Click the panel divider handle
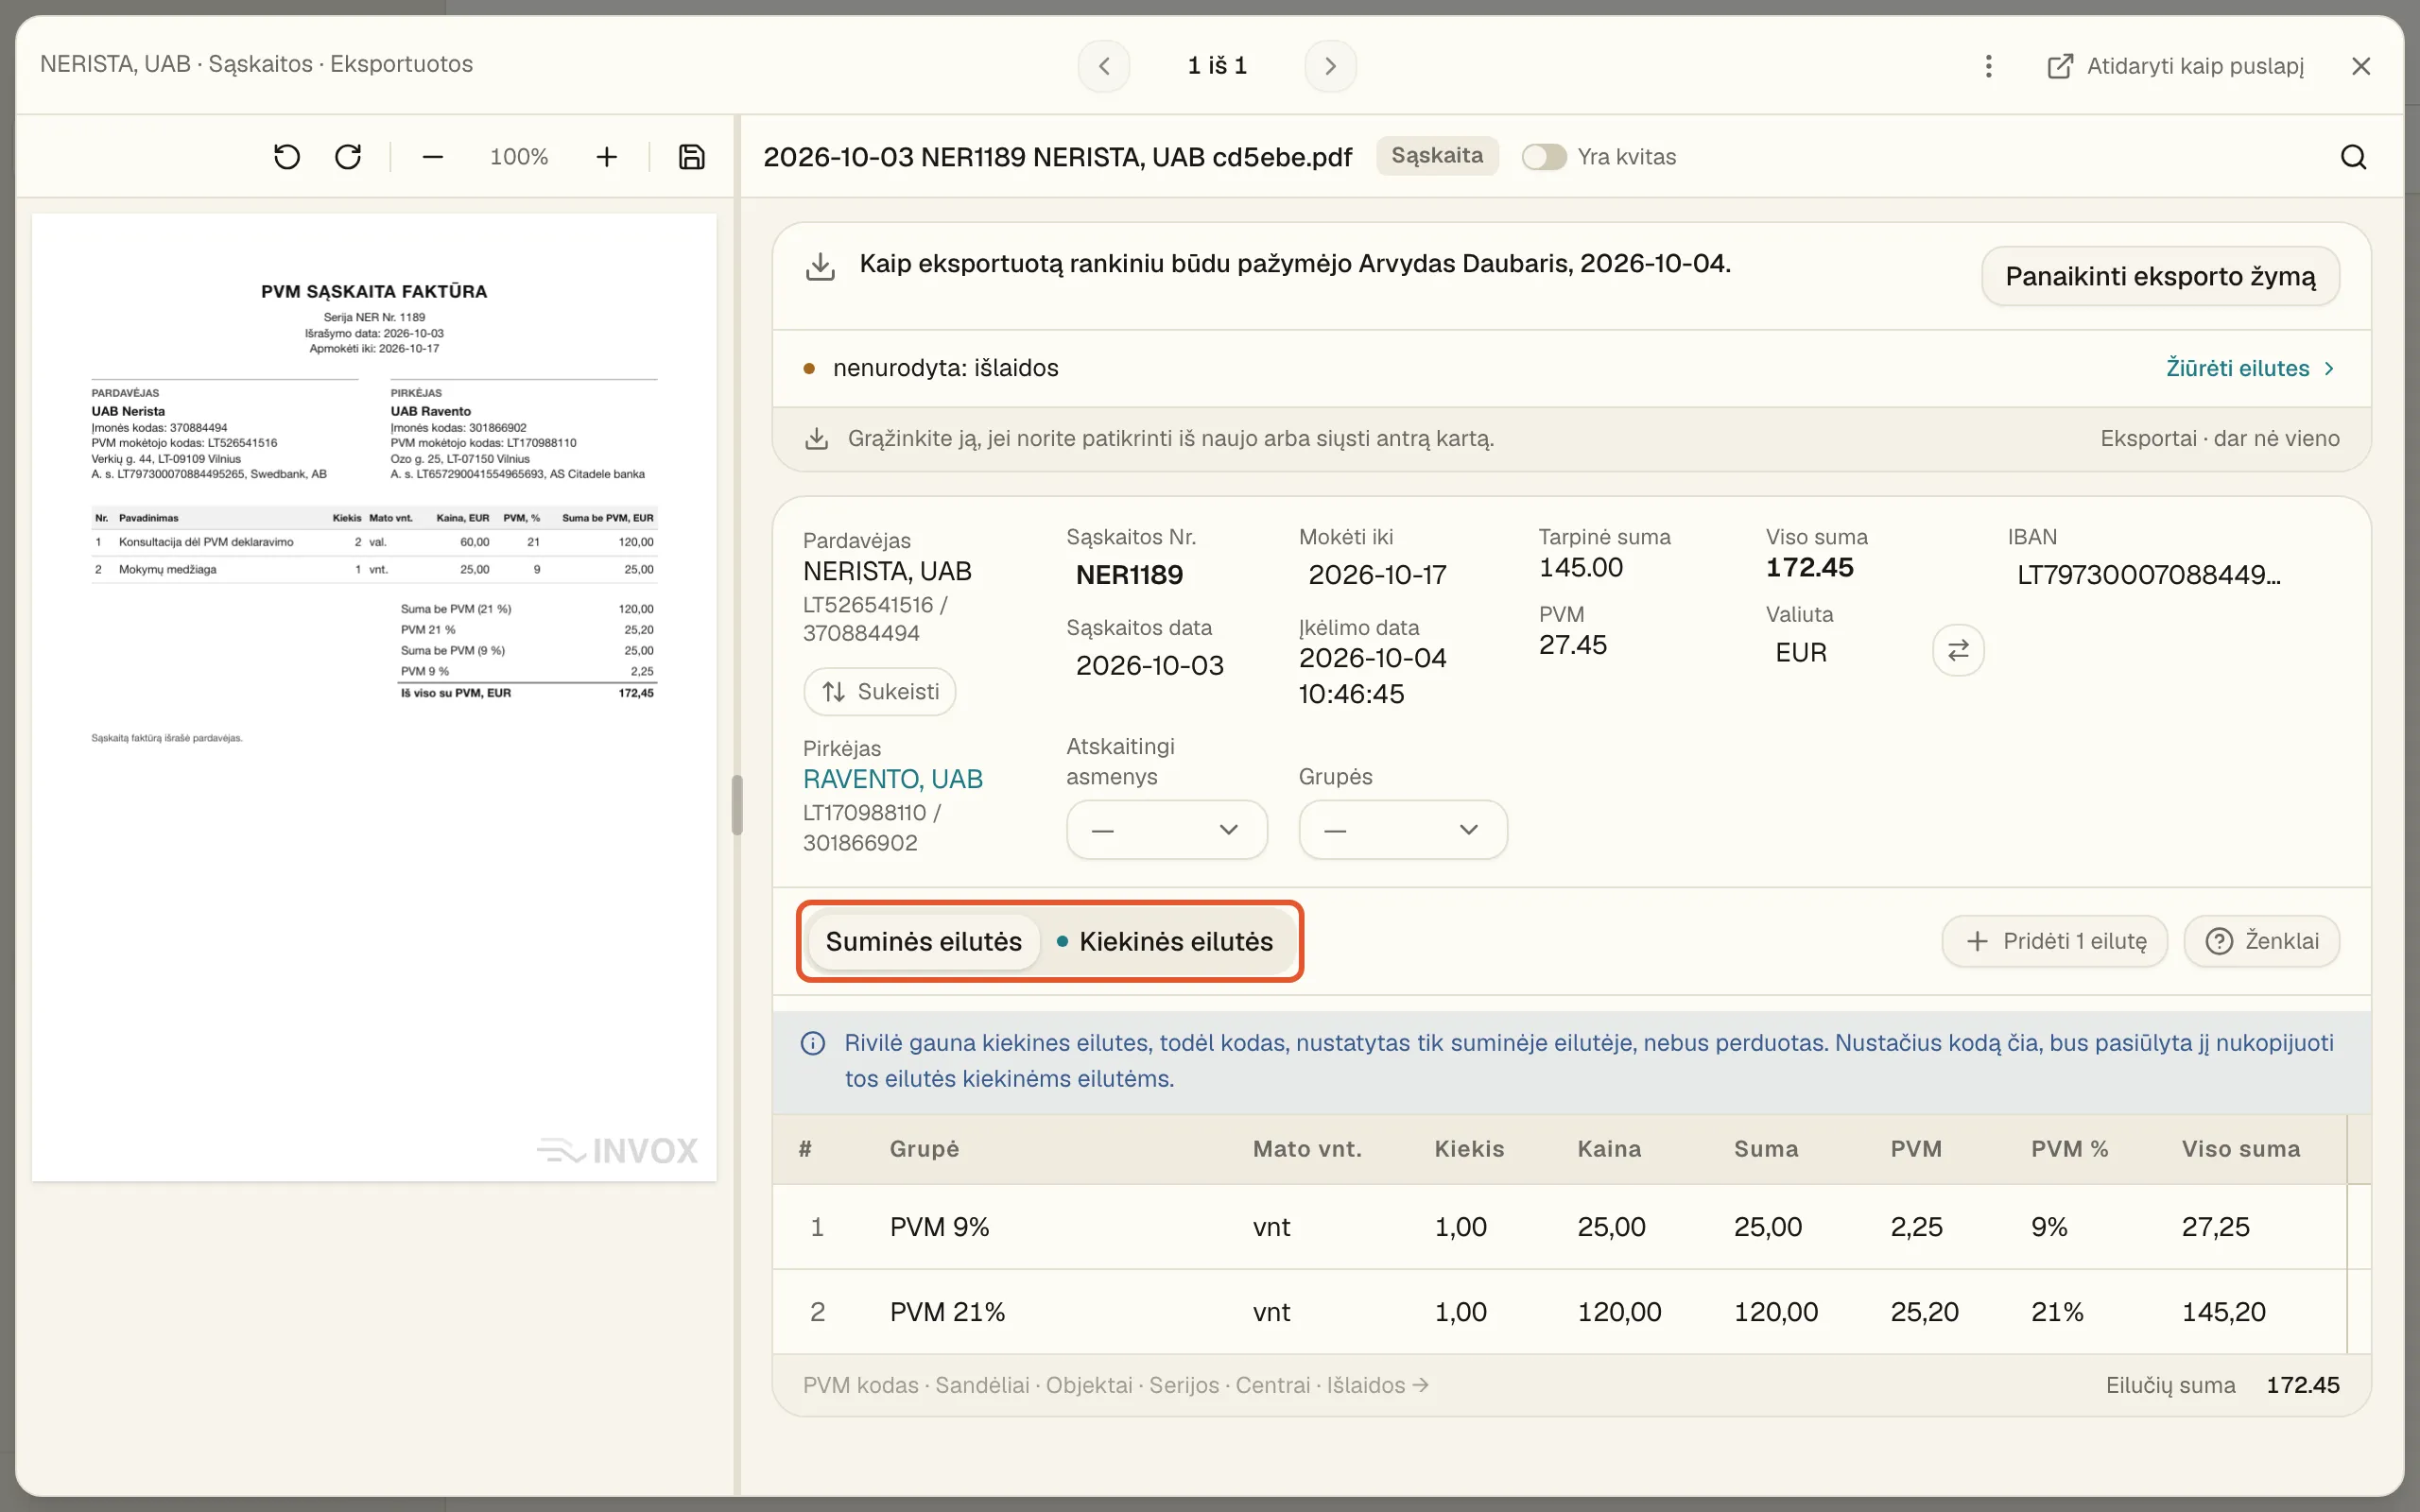 point(737,805)
